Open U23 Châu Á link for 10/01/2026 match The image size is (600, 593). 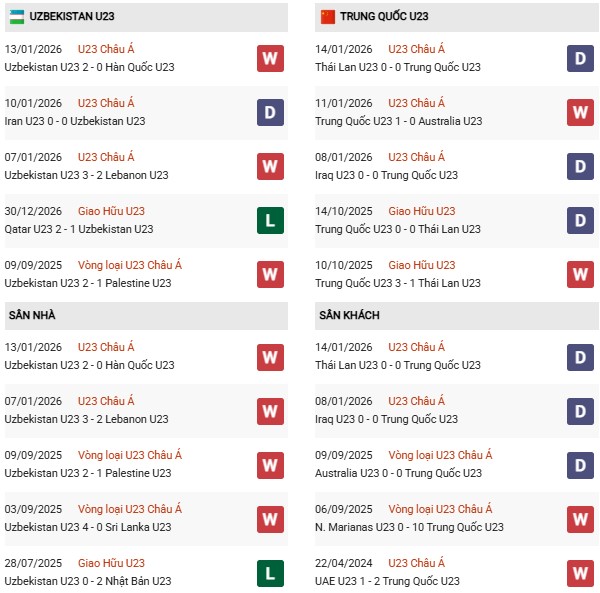[x=105, y=103]
